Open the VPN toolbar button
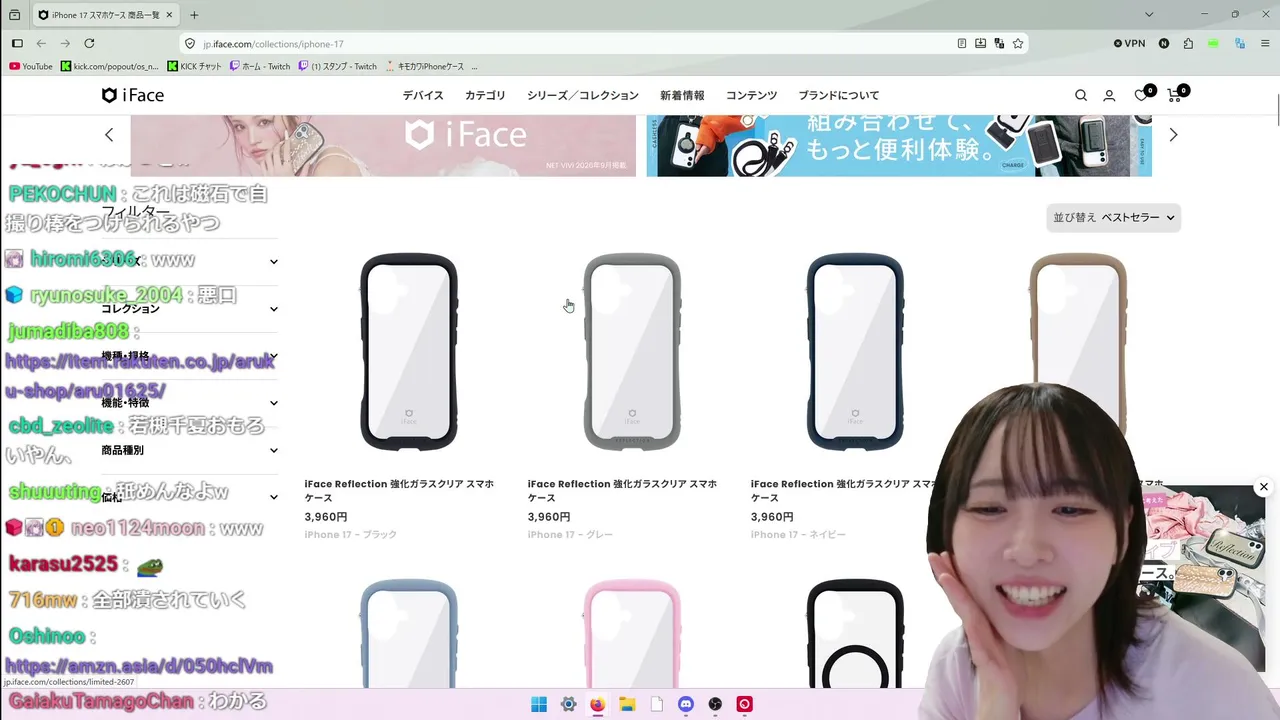Image resolution: width=1280 pixels, height=720 pixels. pos(1129,44)
